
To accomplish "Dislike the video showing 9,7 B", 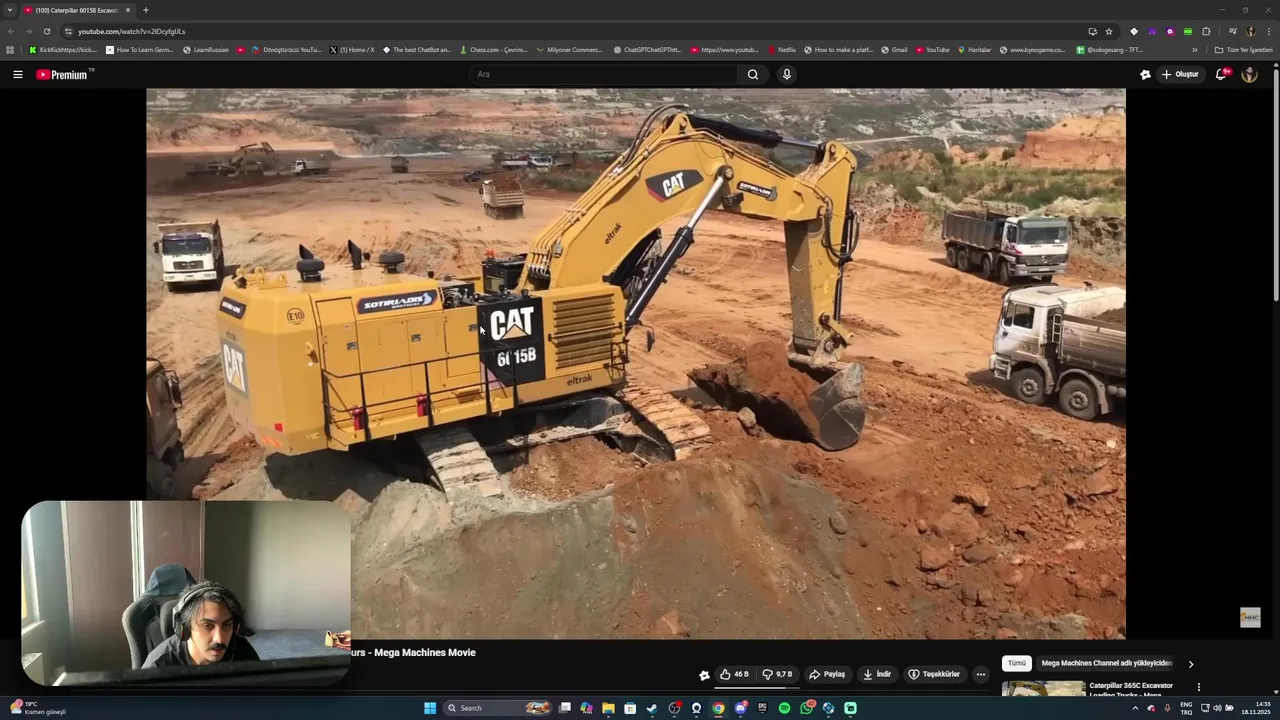I will [777, 674].
